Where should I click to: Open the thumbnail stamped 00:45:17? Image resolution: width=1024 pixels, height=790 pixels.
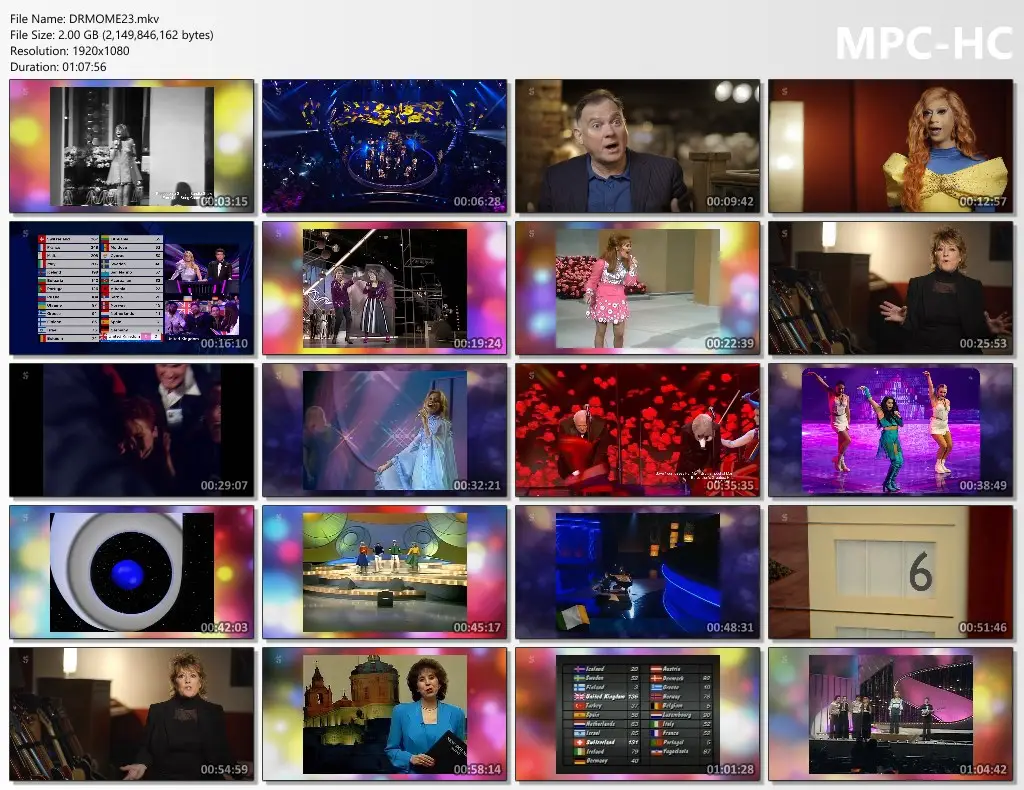pos(385,572)
